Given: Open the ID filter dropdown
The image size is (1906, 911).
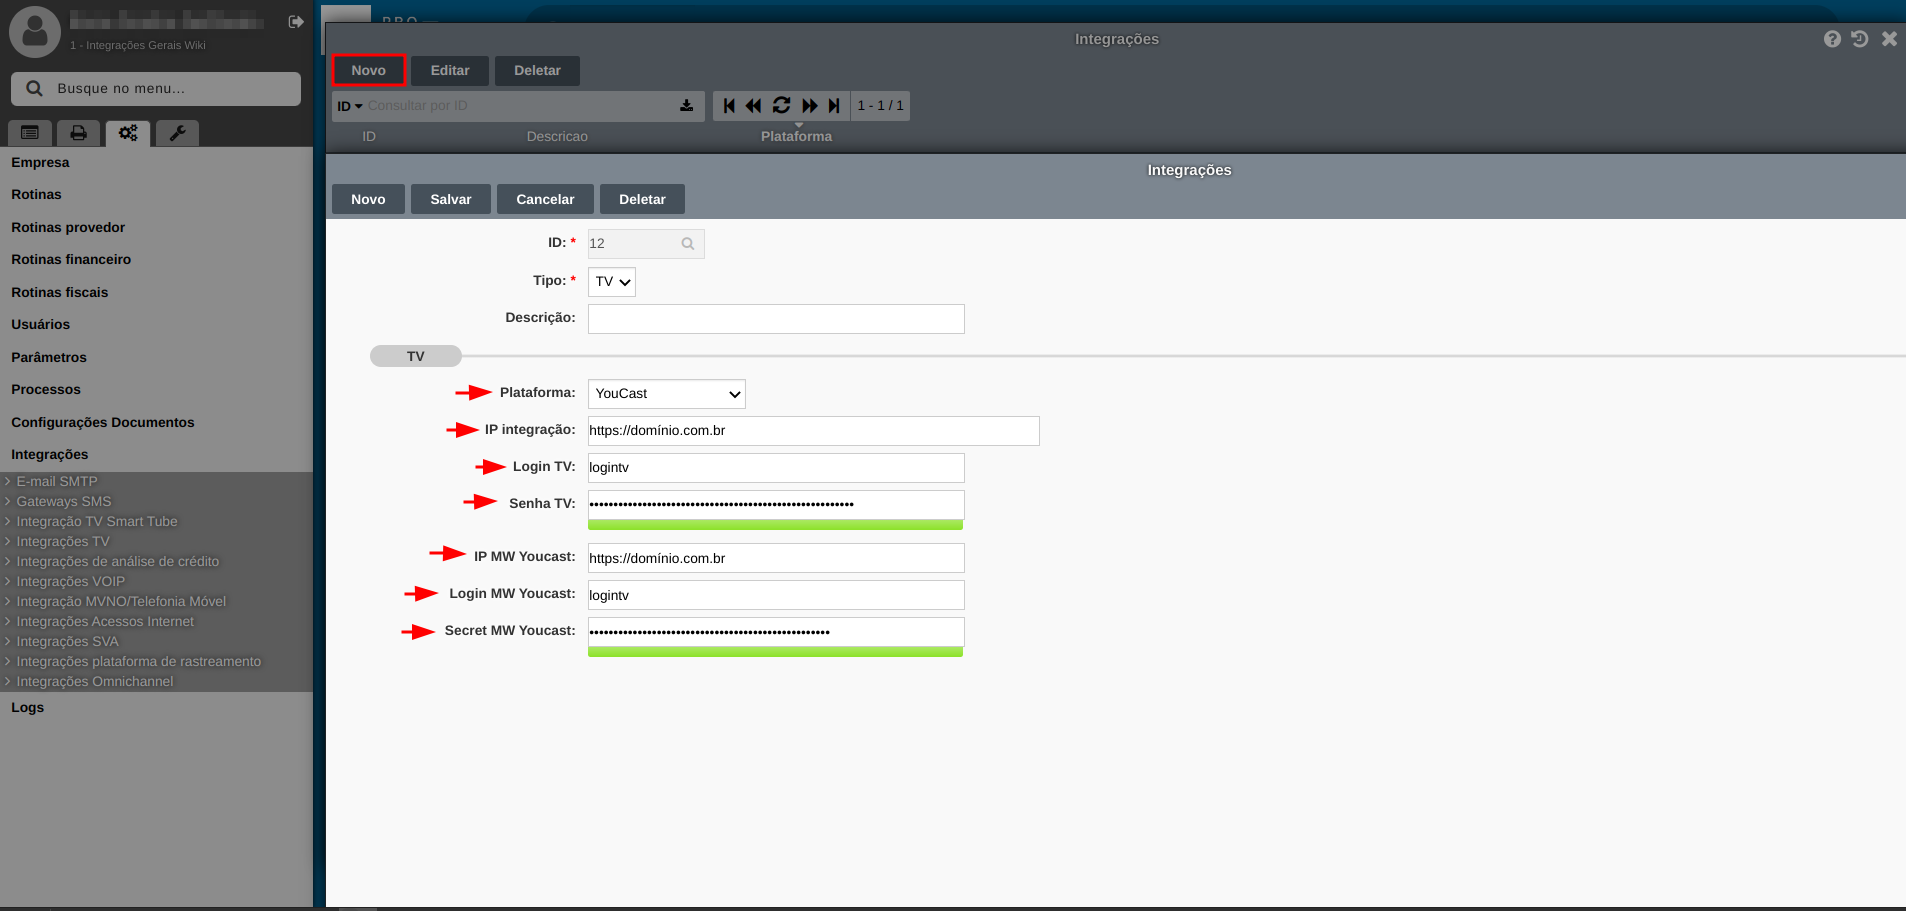Looking at the screenshot, I should (350, 106).
